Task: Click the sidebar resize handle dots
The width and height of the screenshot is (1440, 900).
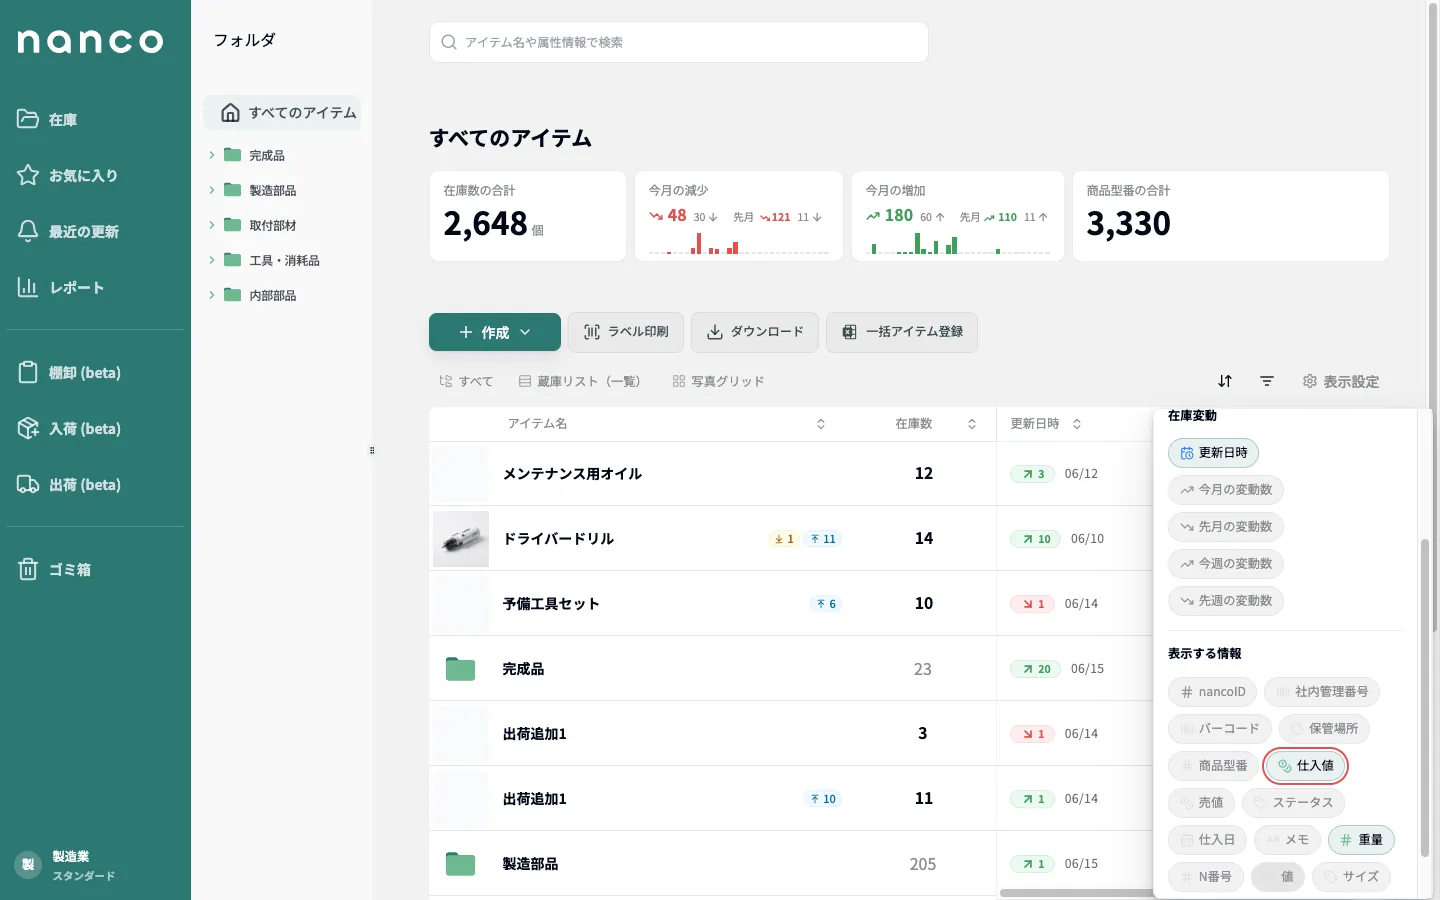Action: [372, 450]
